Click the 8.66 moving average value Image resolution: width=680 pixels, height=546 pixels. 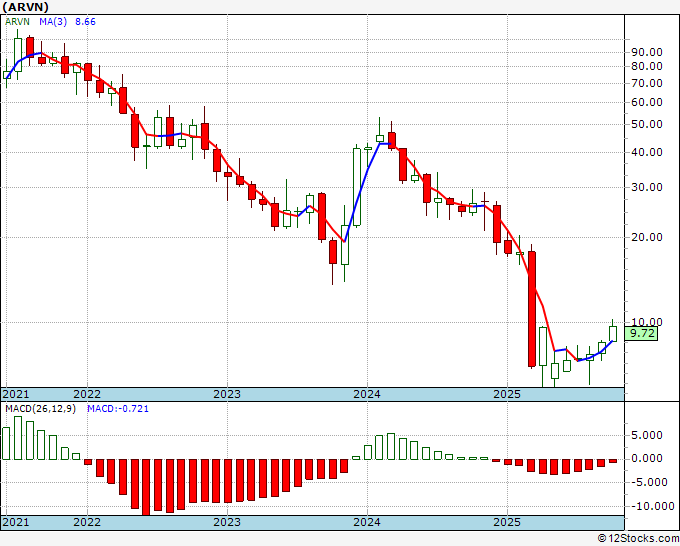[85, 22]
